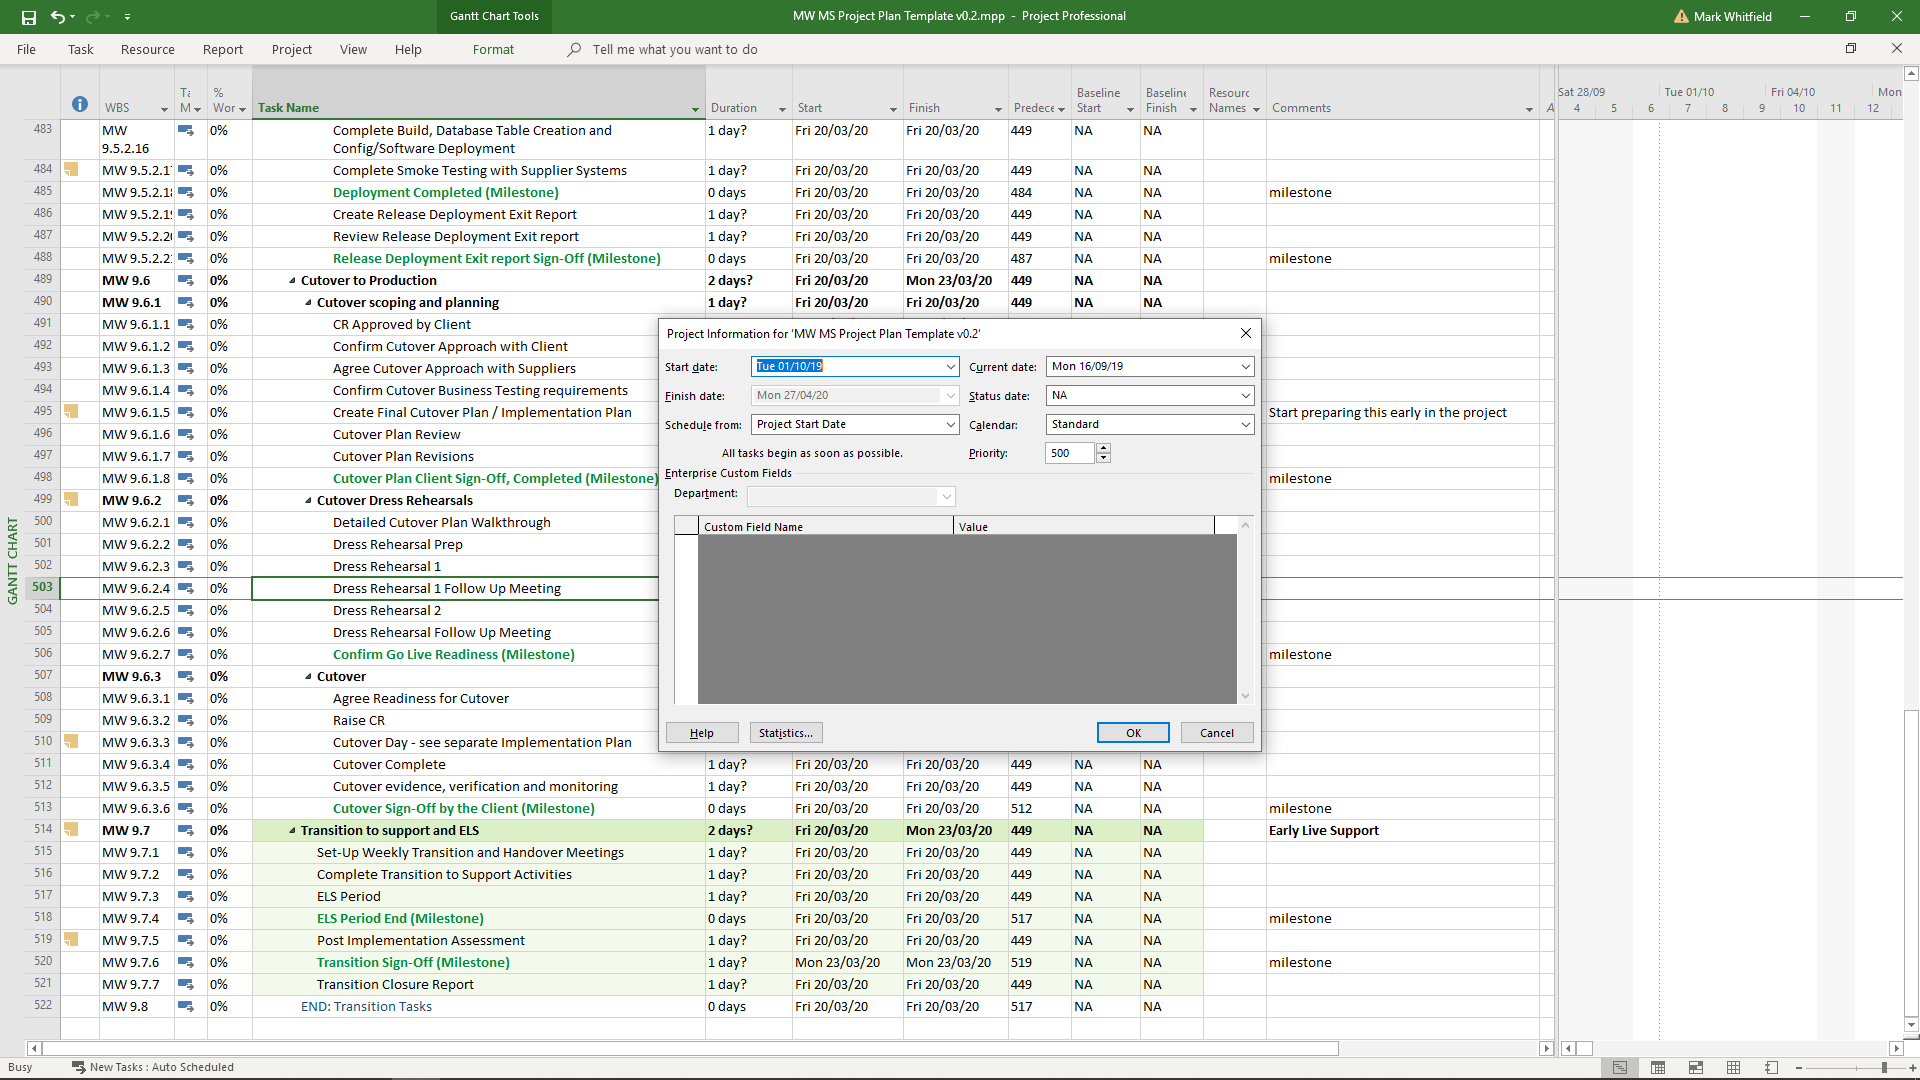This screenshot has width=1920, height=1080.
Task: Open the Calendar dropdown in dialog
Action: pos(1245,425)
